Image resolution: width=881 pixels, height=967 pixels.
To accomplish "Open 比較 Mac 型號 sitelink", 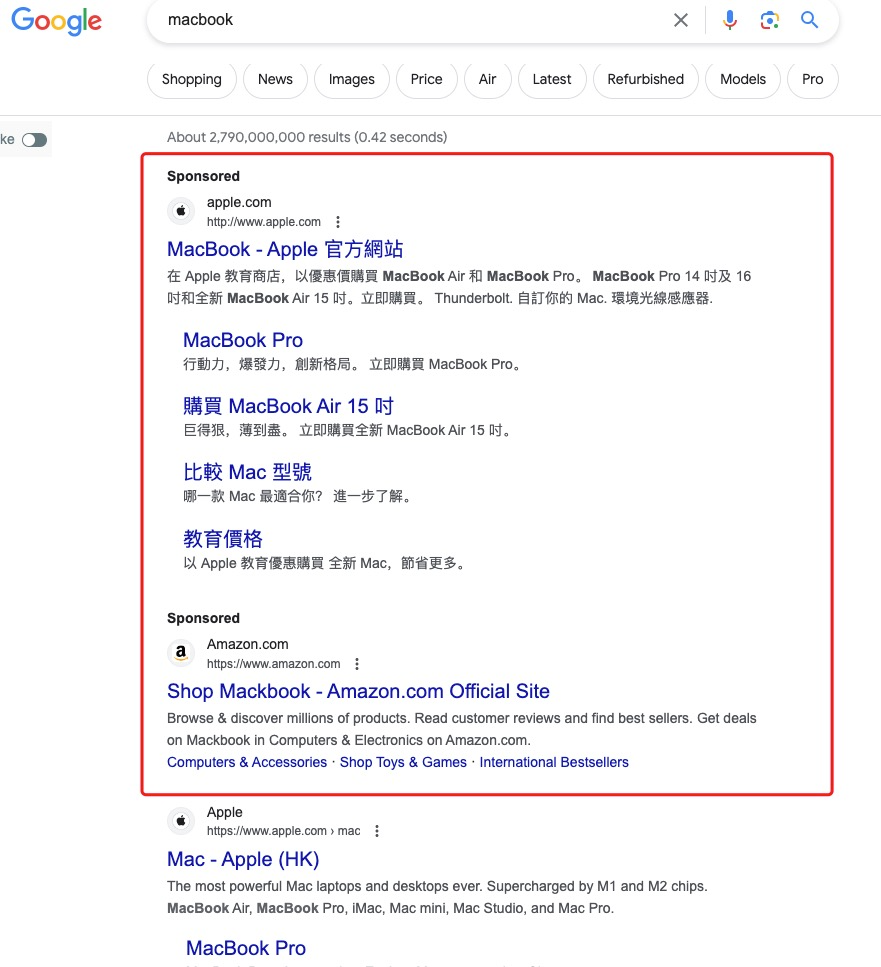I will [x=247, y=472].
